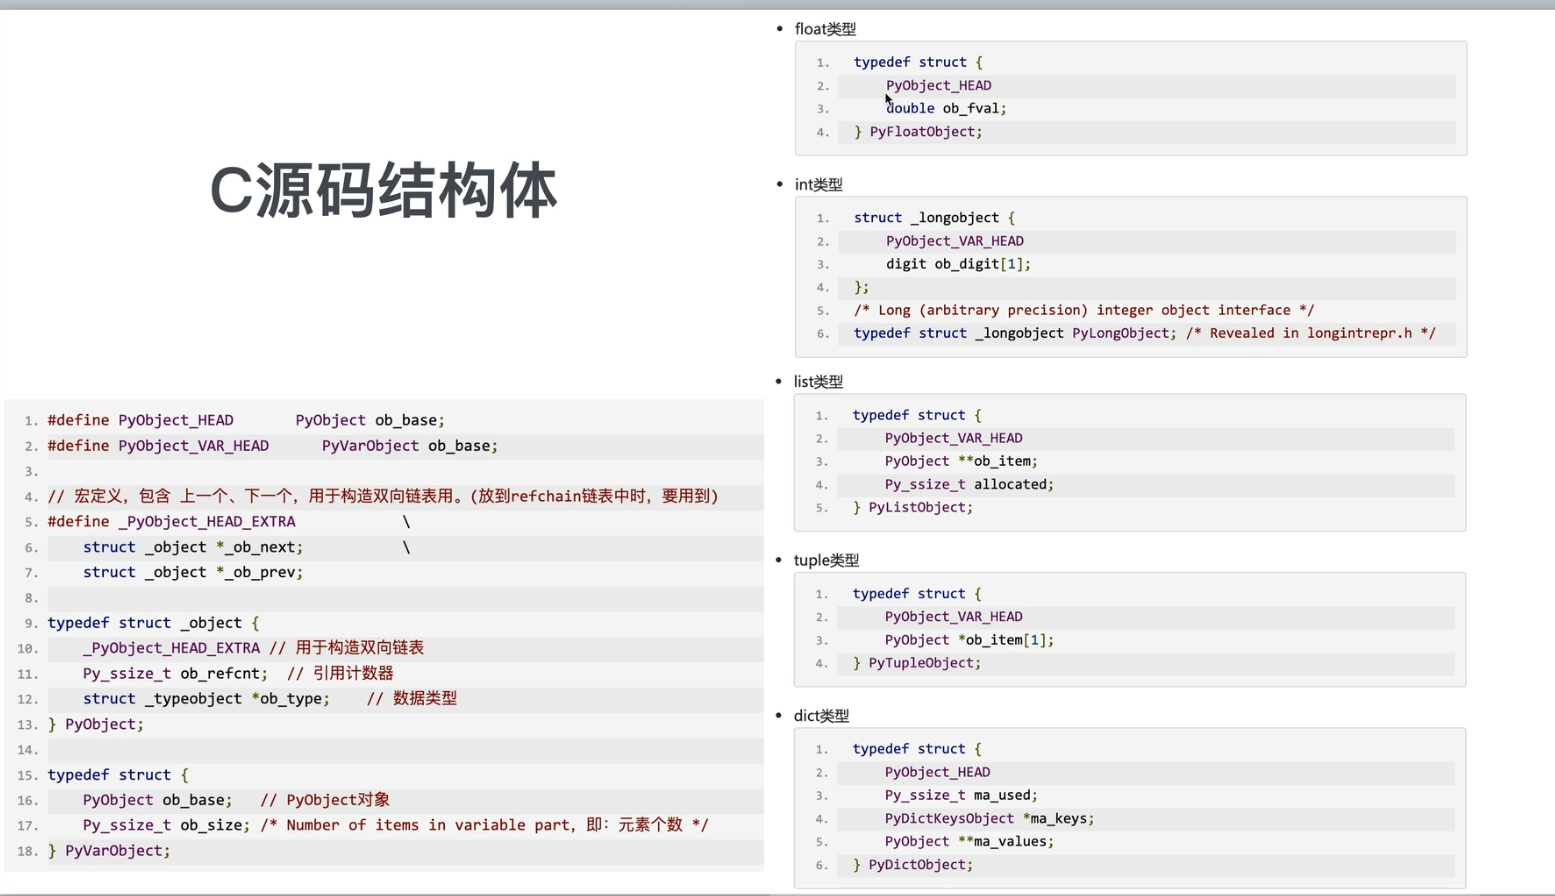Viewport: 1555px width, 896px height.
Task: Click the comment 数据类型
Action: (411, 698)
